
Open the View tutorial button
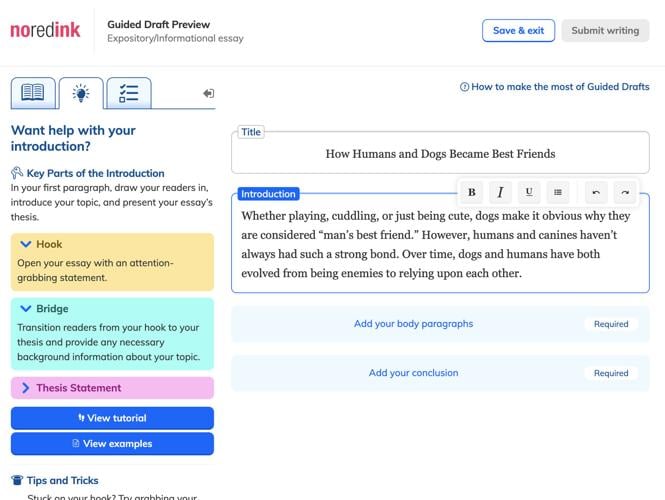112,418
